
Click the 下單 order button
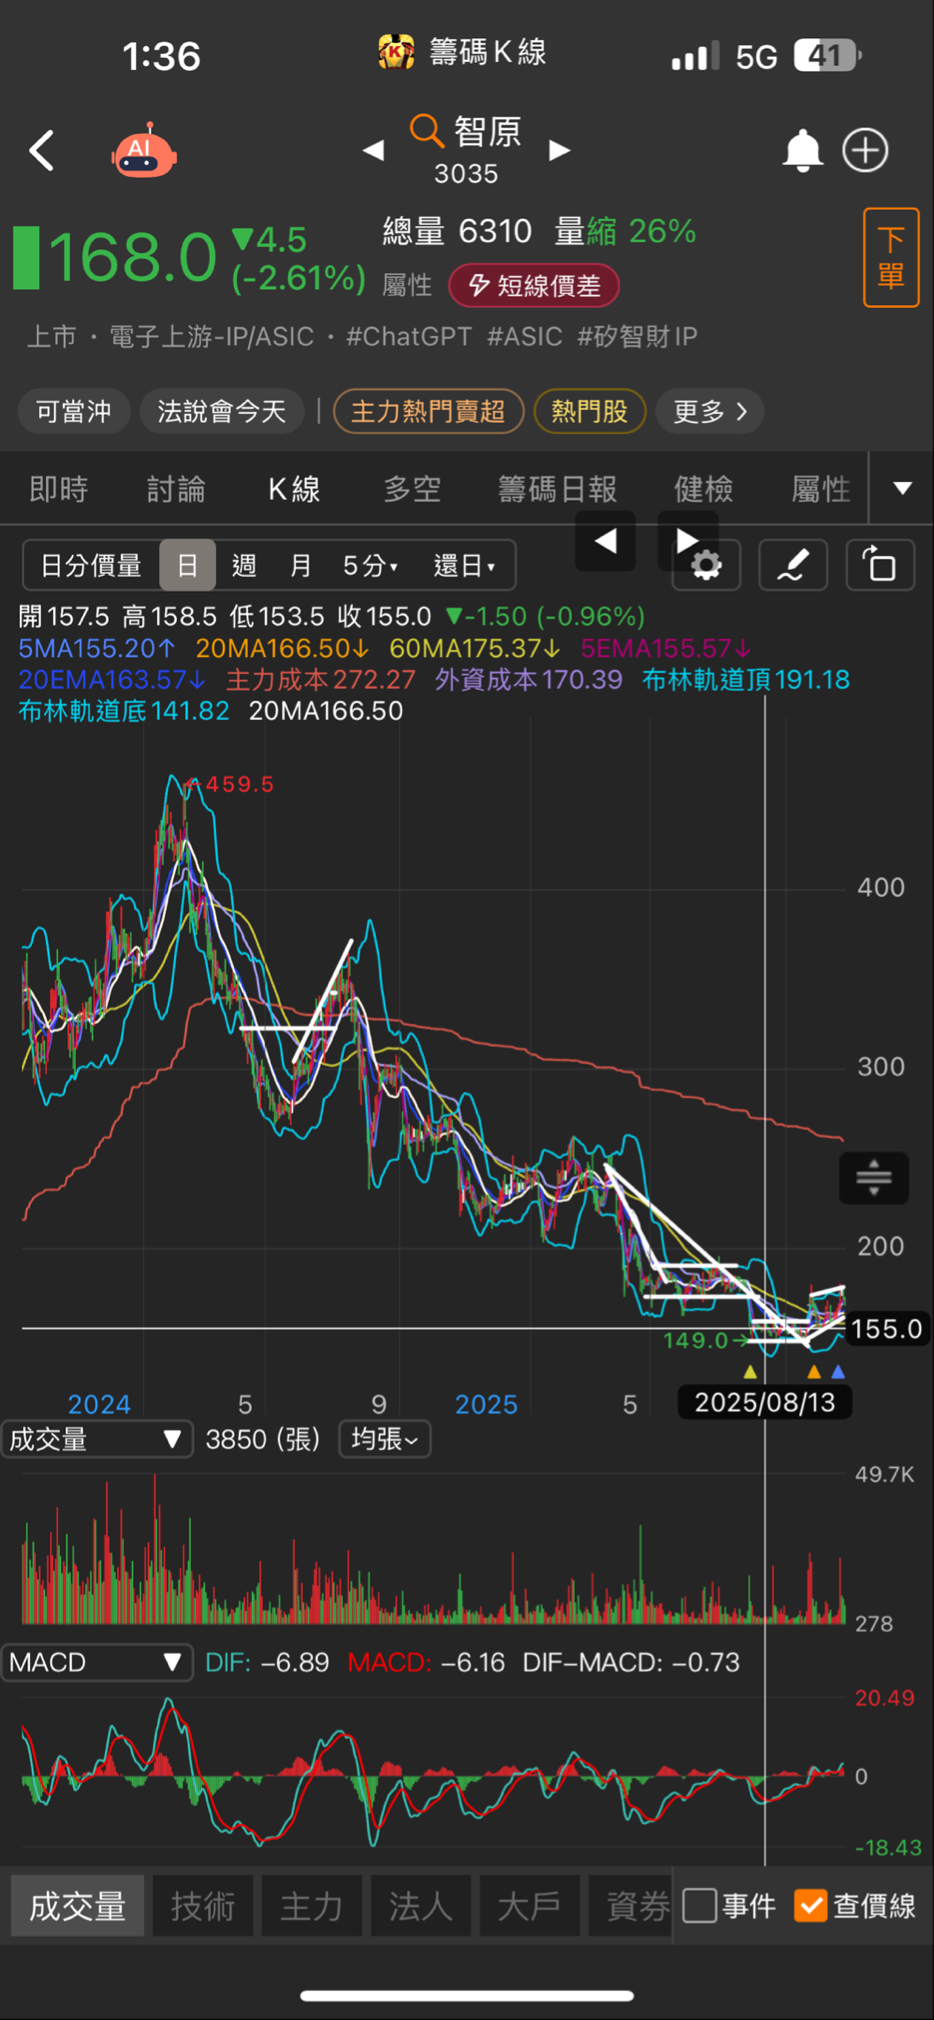[x=891, y=257]
